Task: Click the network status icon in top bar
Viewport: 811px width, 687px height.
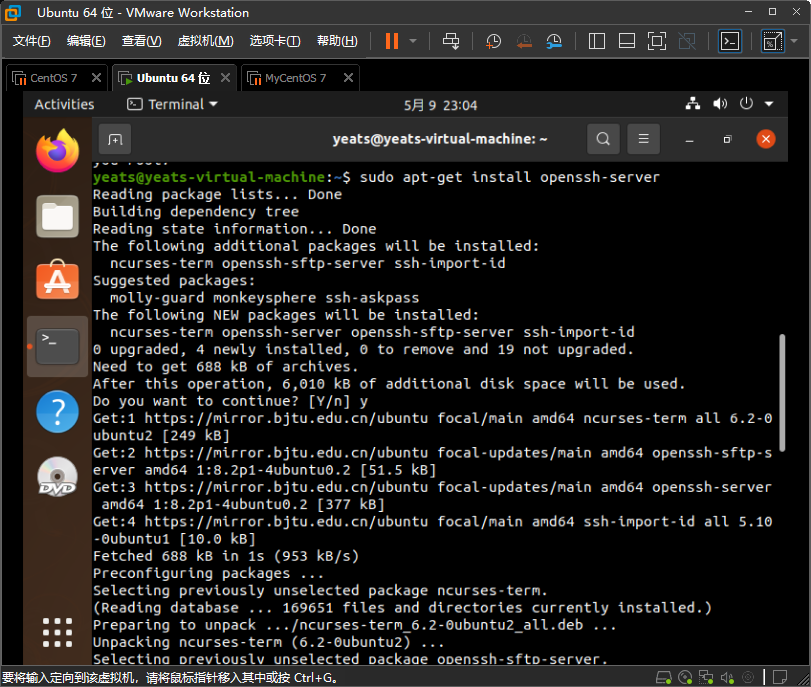Action: tap(693, 104)
